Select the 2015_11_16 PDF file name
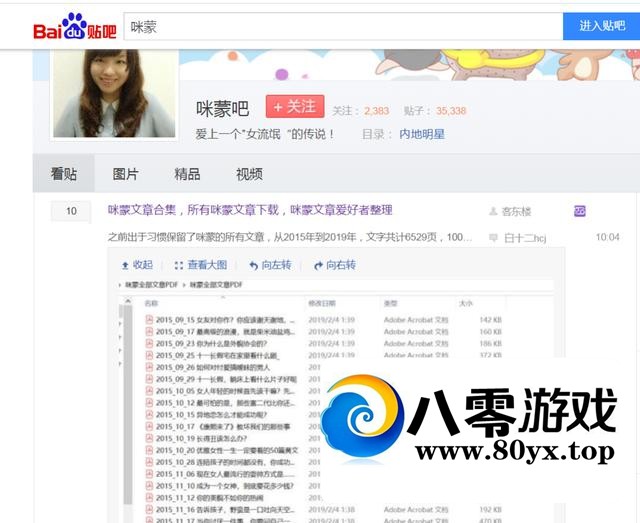640x523 pixels. 225,510
